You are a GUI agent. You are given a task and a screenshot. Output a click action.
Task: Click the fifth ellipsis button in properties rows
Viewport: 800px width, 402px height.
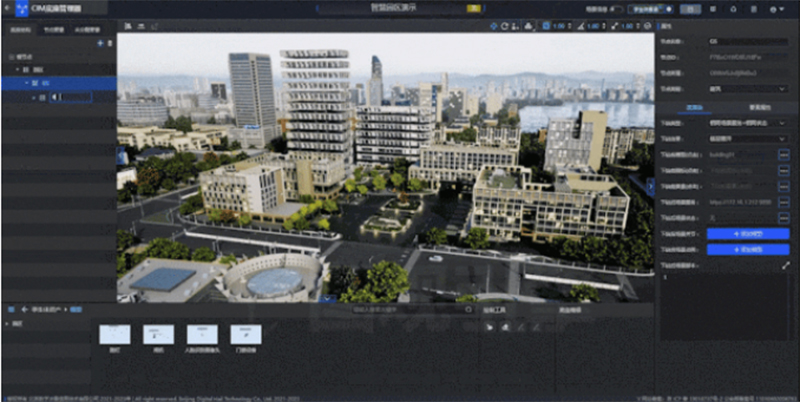tap(784, 218)
